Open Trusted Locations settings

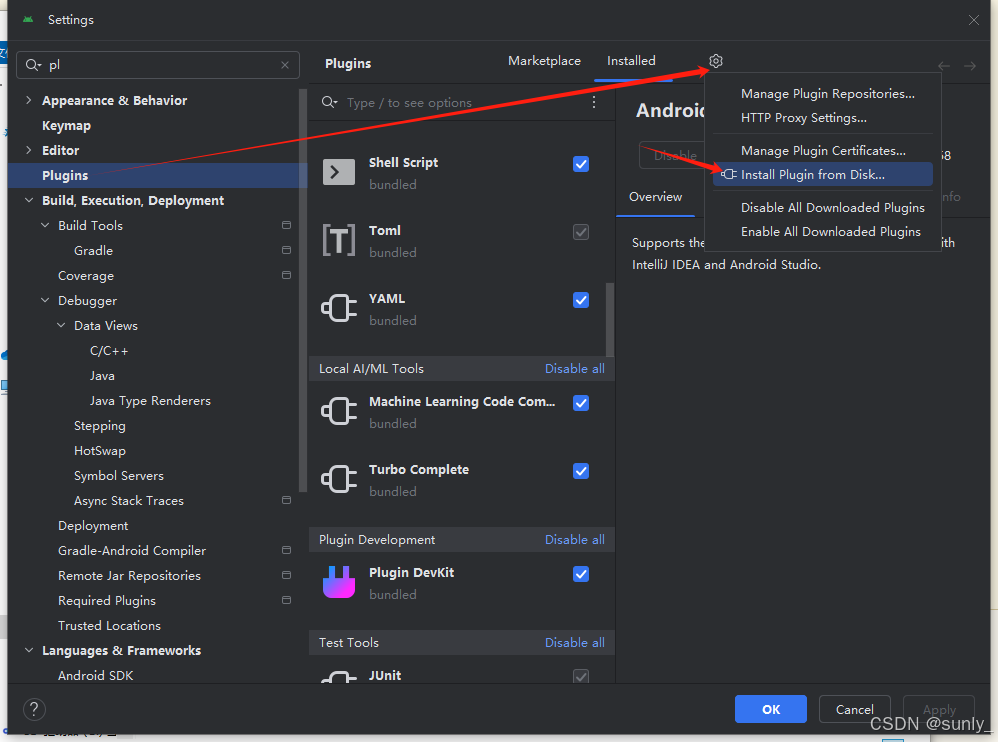point(109,626)
